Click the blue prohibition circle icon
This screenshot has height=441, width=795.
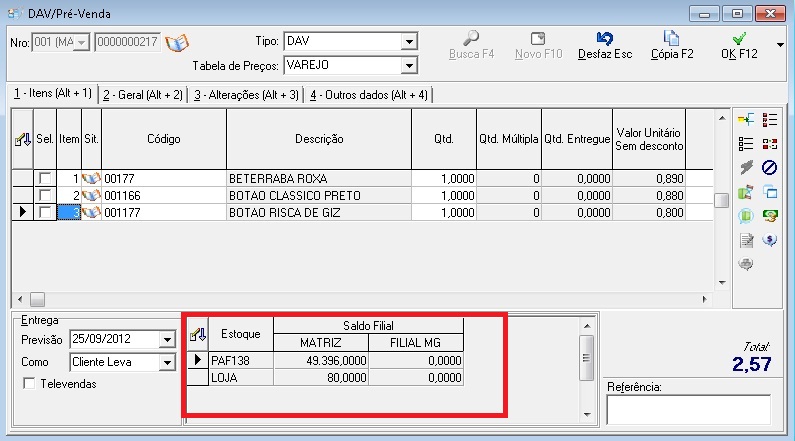coord(770,167)
